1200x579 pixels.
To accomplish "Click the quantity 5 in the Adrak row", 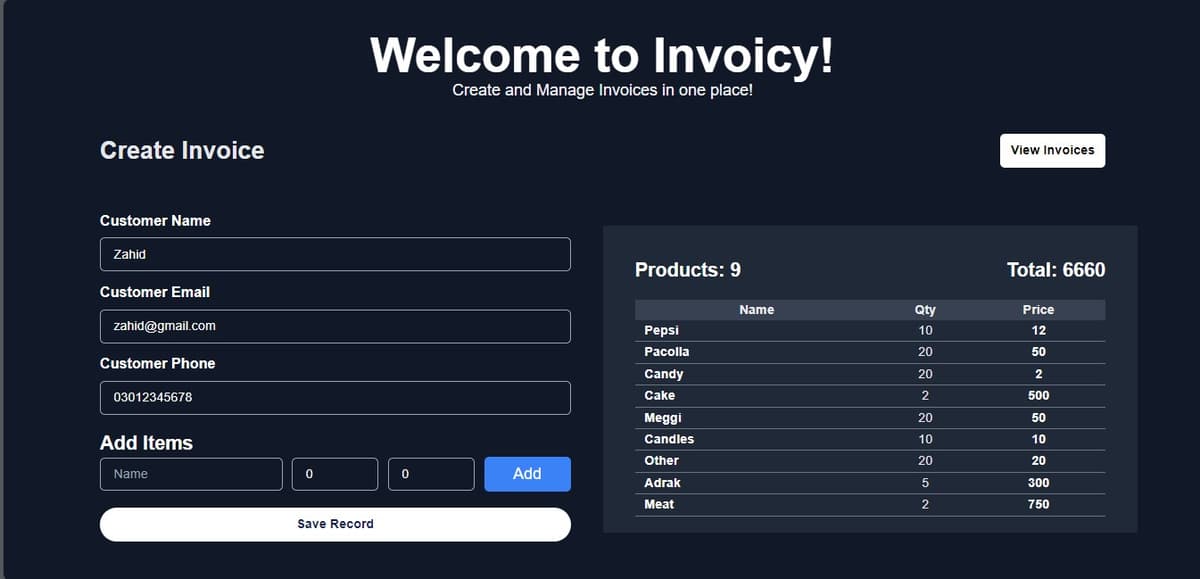I will pyautogui.click(x=925, y=483).
